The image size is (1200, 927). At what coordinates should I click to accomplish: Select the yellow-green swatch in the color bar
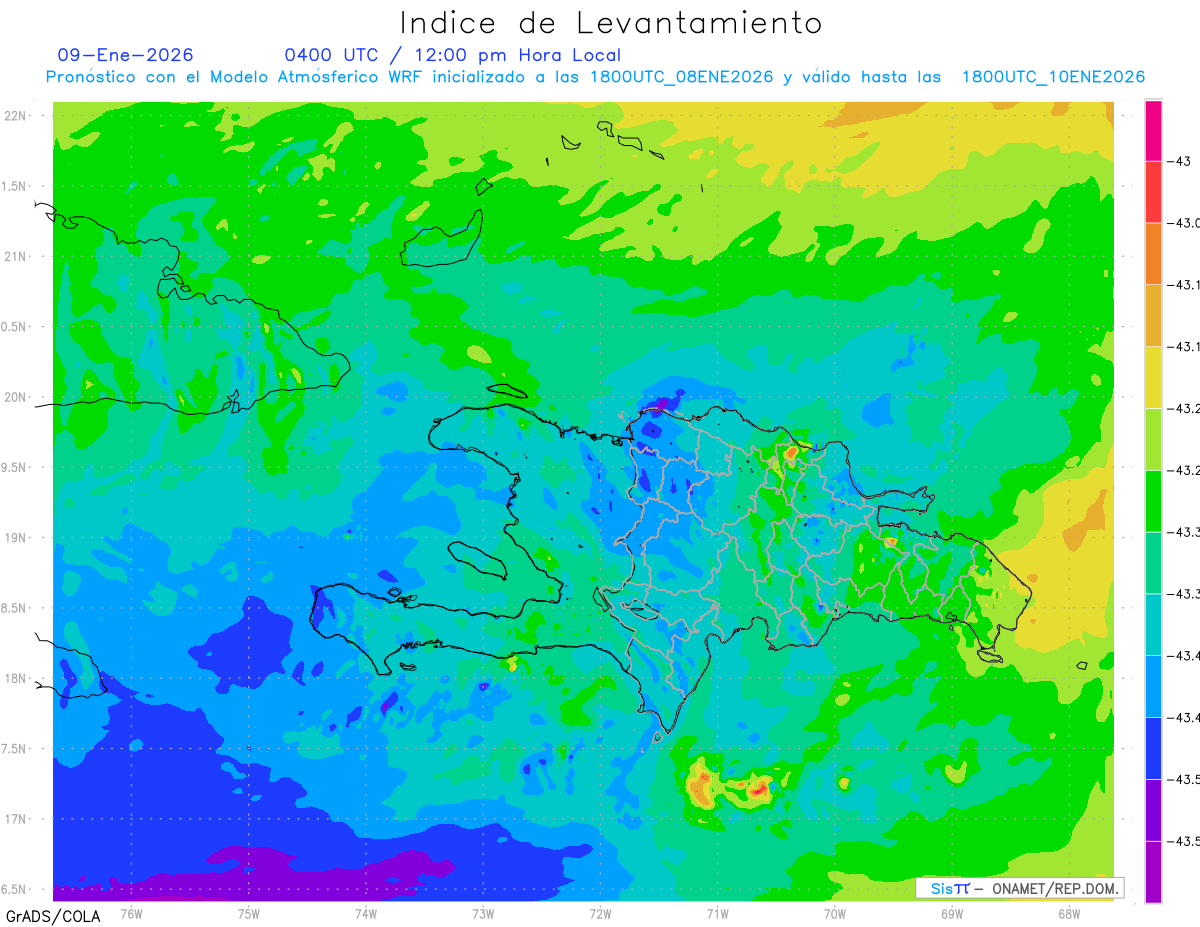pyautogui.click(x=1153, y=439)
